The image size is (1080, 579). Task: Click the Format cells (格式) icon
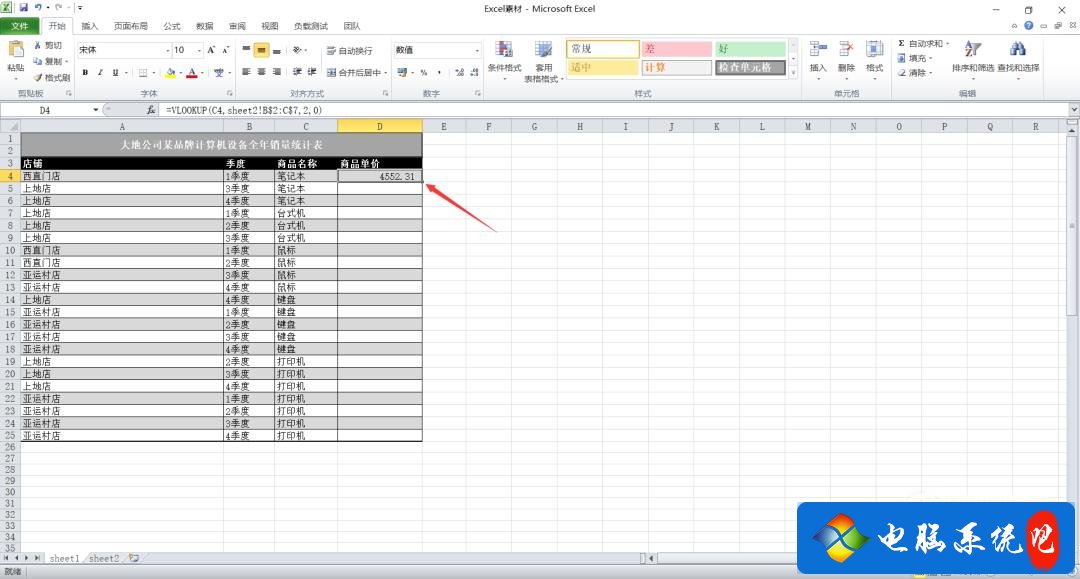point(874,50)
